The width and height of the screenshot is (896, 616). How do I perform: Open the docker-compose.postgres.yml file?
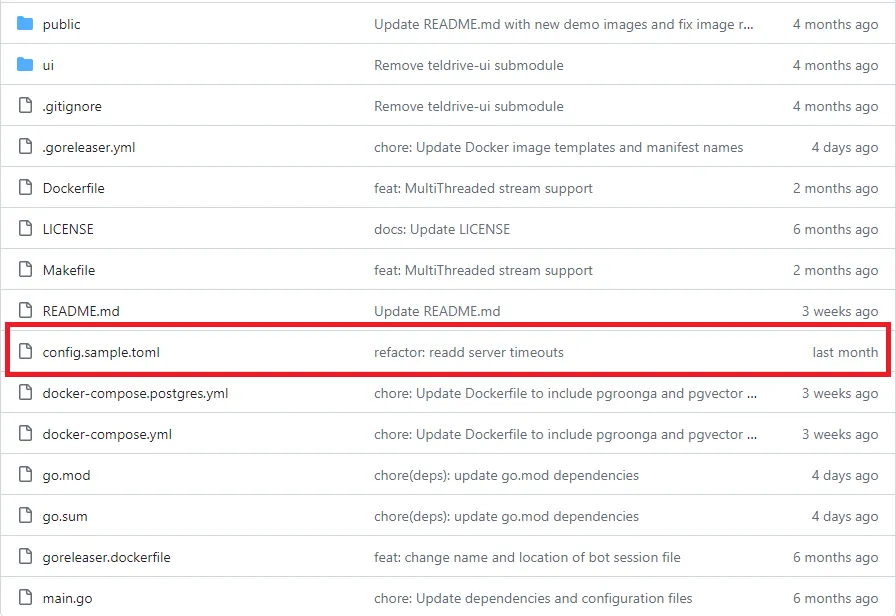tap(135, 393)
